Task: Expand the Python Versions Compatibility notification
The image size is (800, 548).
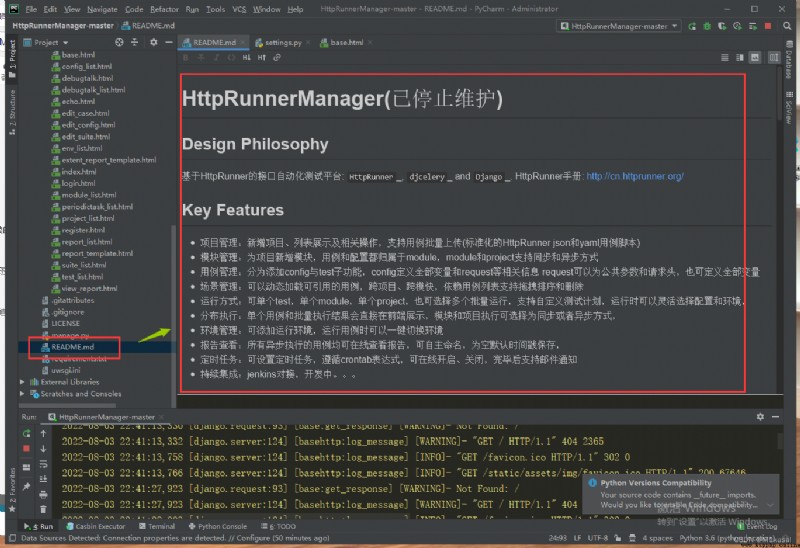Action: (770, 505)
